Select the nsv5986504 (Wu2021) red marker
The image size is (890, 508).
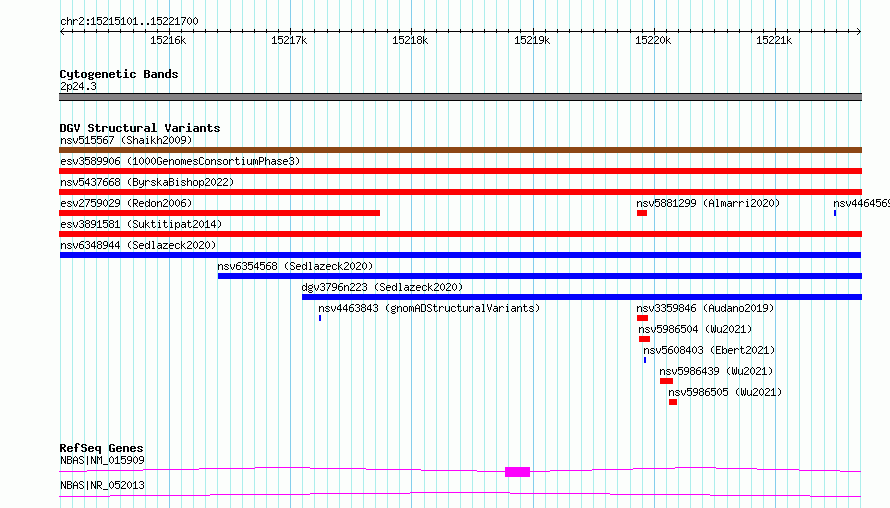pos(644,339)
